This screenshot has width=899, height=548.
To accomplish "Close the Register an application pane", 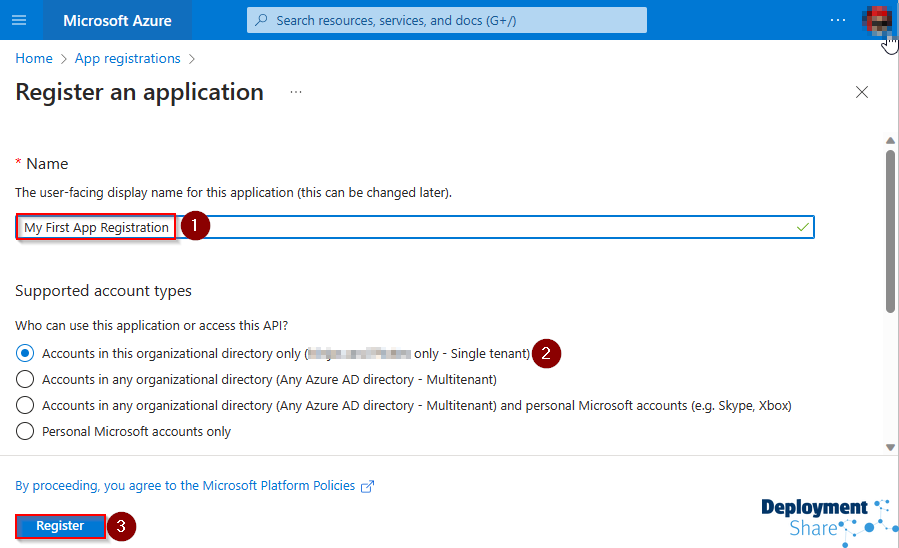I will point(862,92).
